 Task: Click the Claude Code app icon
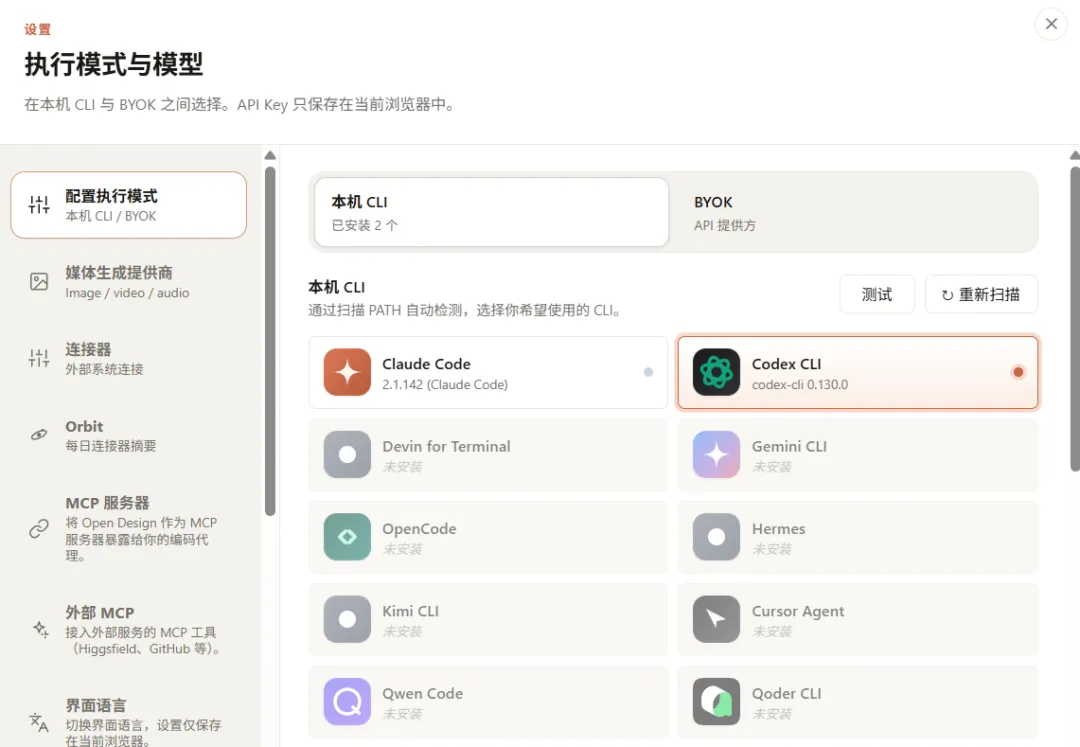(x=347, y=372)
